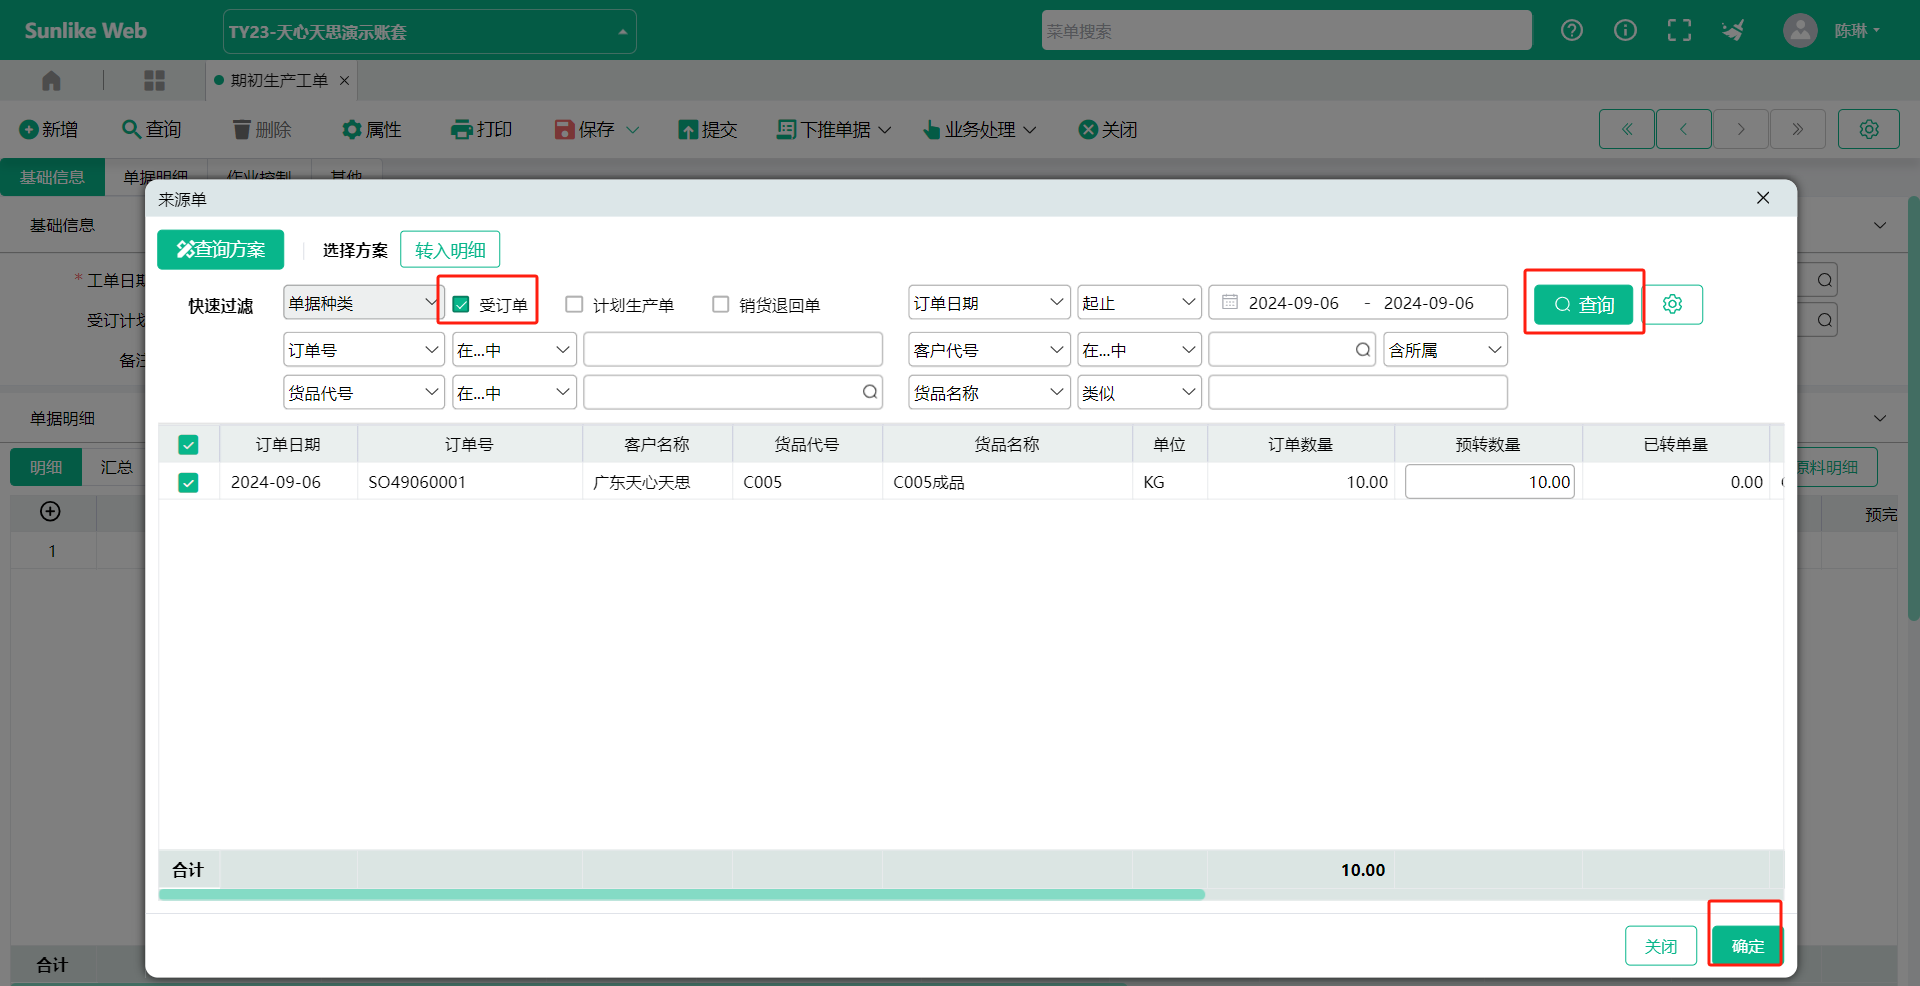
Task: Close the 来源单 dialog with X
Action: (1763, 198)
